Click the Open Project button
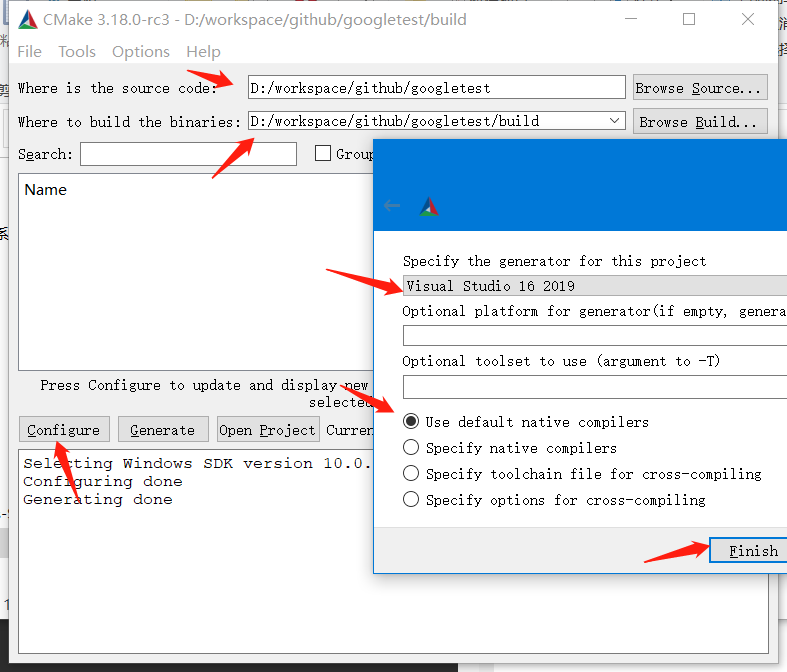 (x=268, y=430)
